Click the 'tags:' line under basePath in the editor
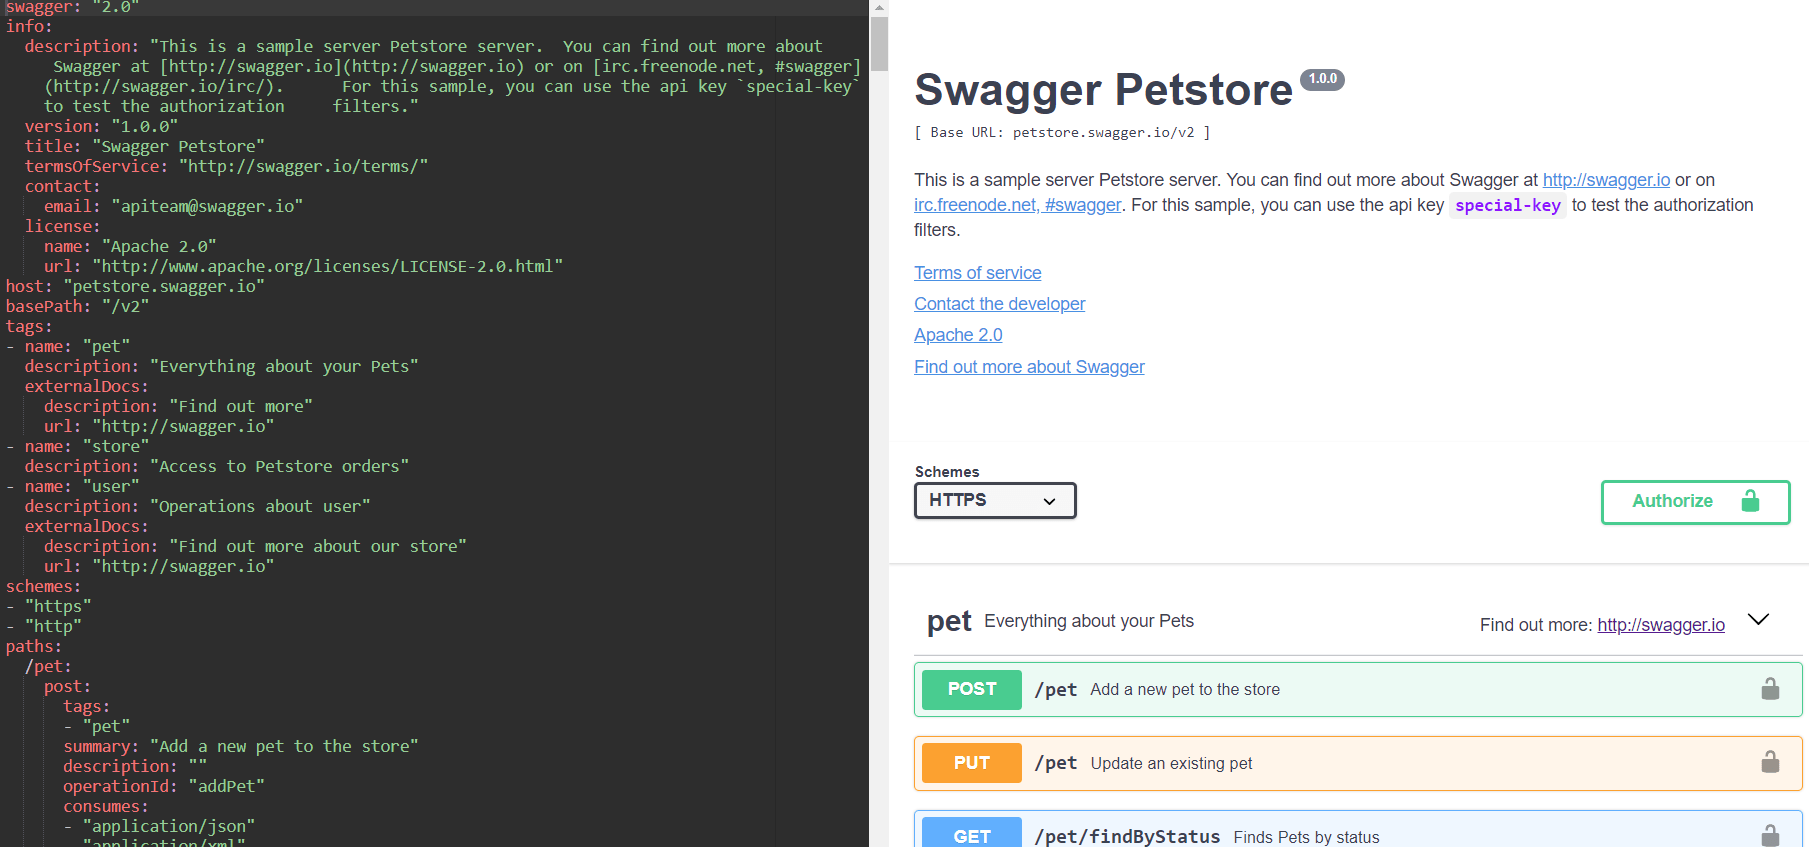The image size is (1809, 847). pos(29,326)
